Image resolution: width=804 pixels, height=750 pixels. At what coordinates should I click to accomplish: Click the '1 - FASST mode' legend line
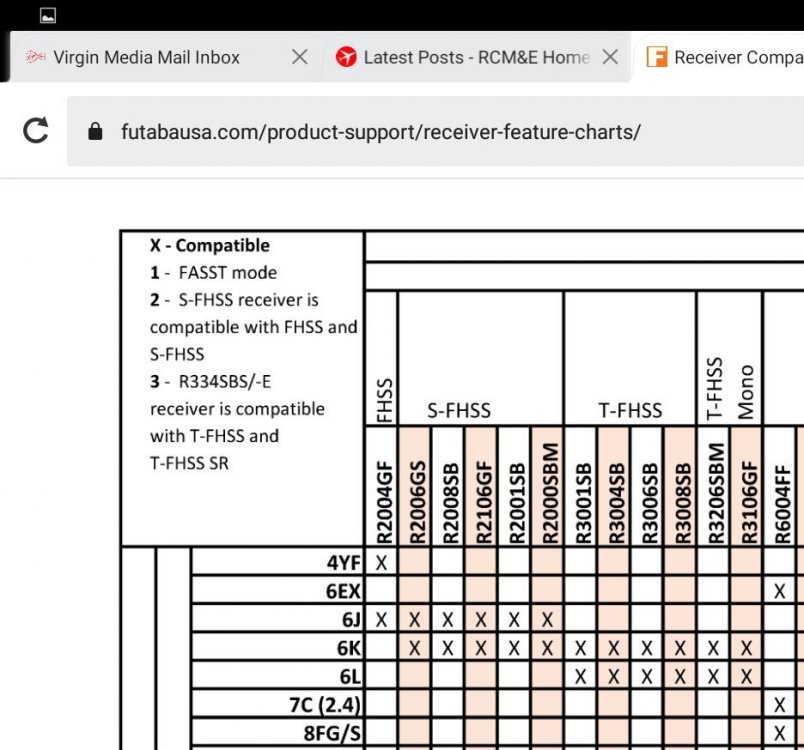pos(213,273)
